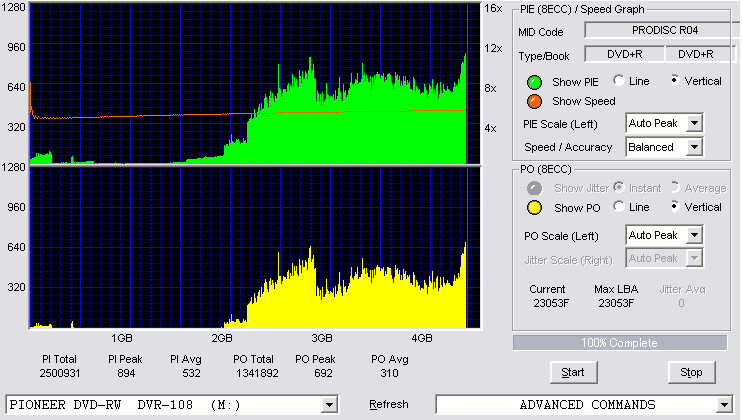Screen dimensions: 742x420
Task: Select Vertical mode for PO graph
Action: click(675, 206)
